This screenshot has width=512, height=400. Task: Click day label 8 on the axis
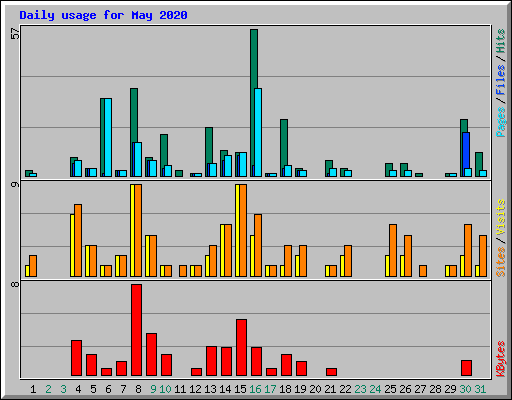coord(138,389)
